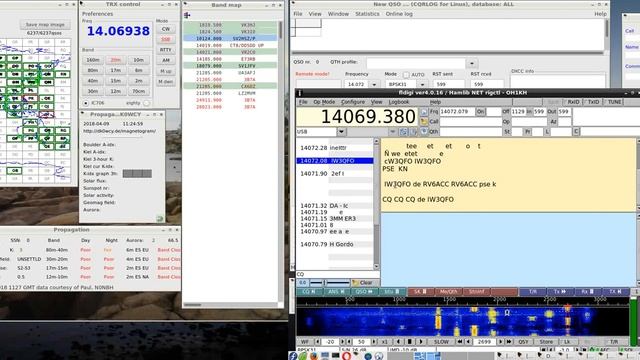Open the Band map filter settings icon
Viewport: 640px width, 360px height.
coord(187,16)
